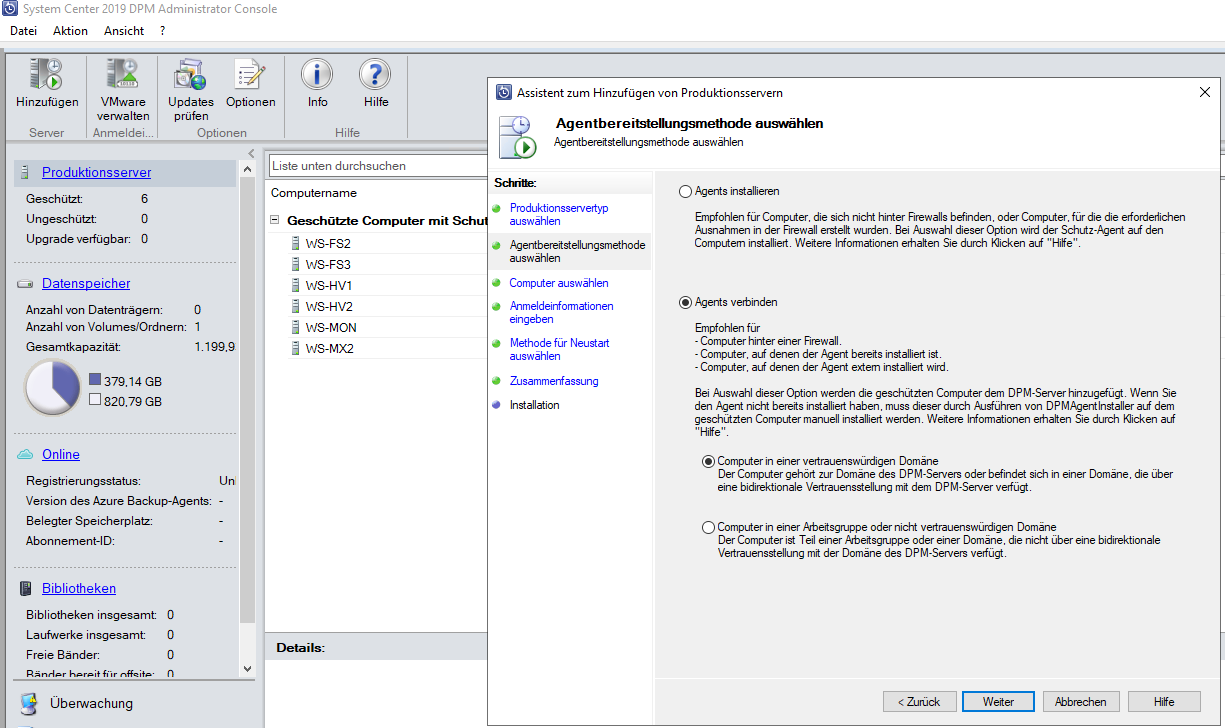The width and height of the screenshot is (1225, 728).
Task: Open the ? help menu
Action: (163, 31)
